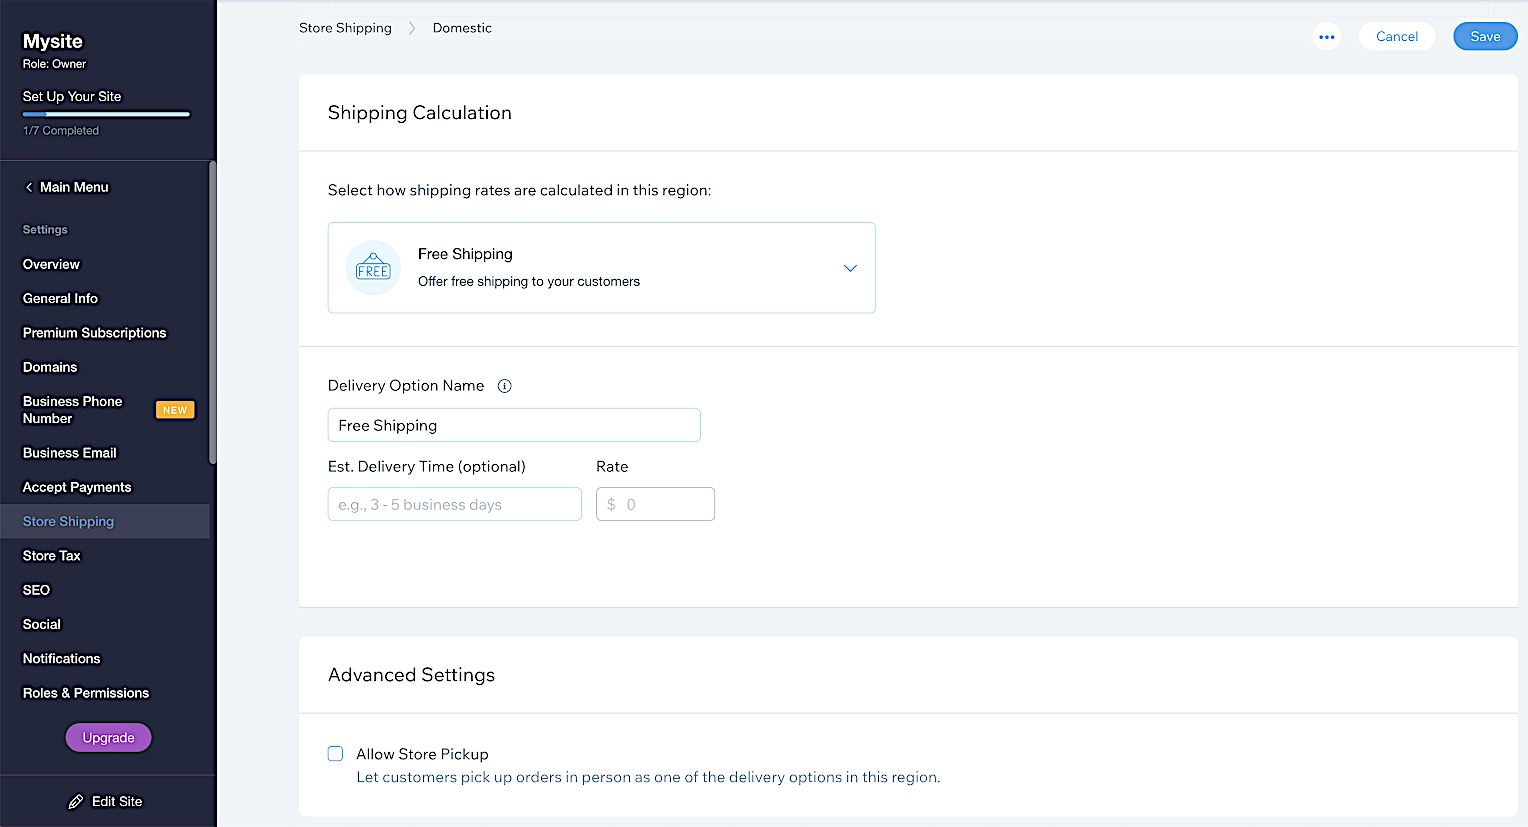Click the NEW badge beside Business Phone Number

tap(175, 410)
